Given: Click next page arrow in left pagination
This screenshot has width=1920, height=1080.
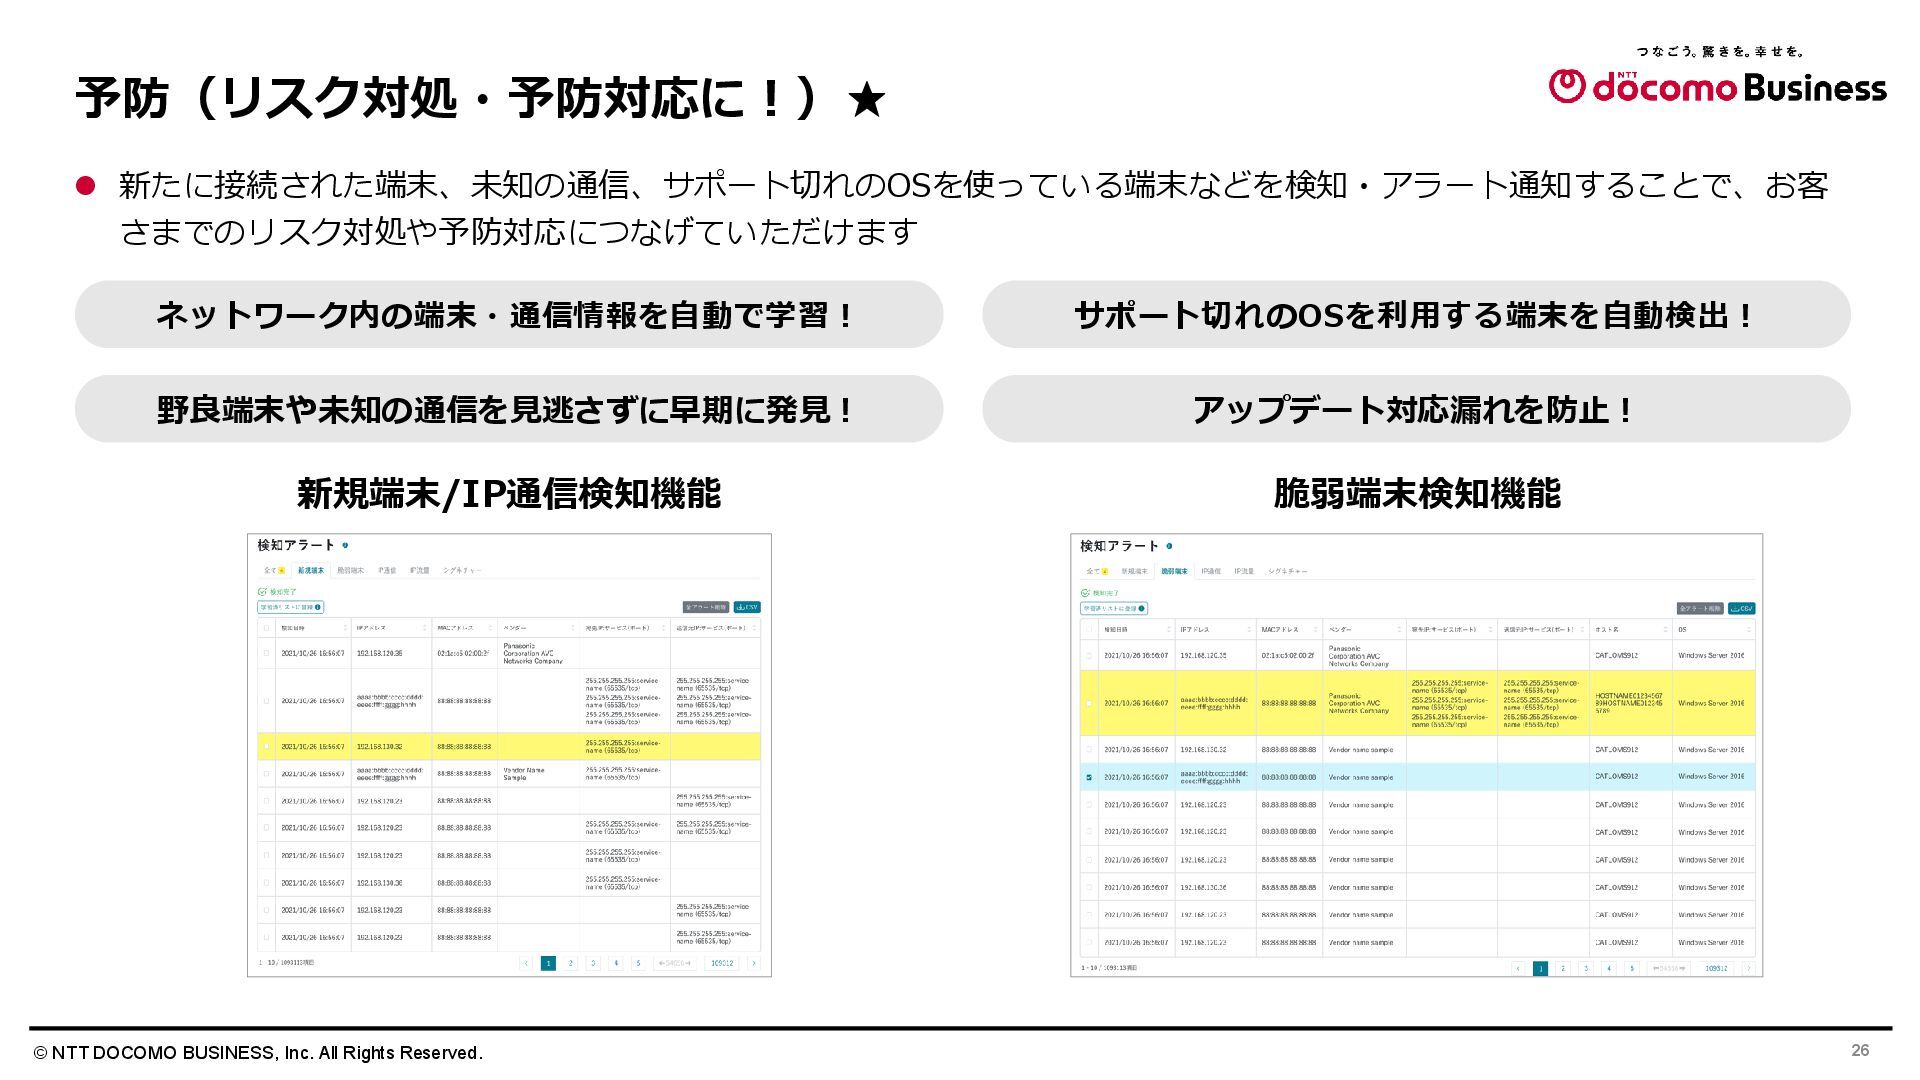Looking at the screenshot, I should coord(753,963).
